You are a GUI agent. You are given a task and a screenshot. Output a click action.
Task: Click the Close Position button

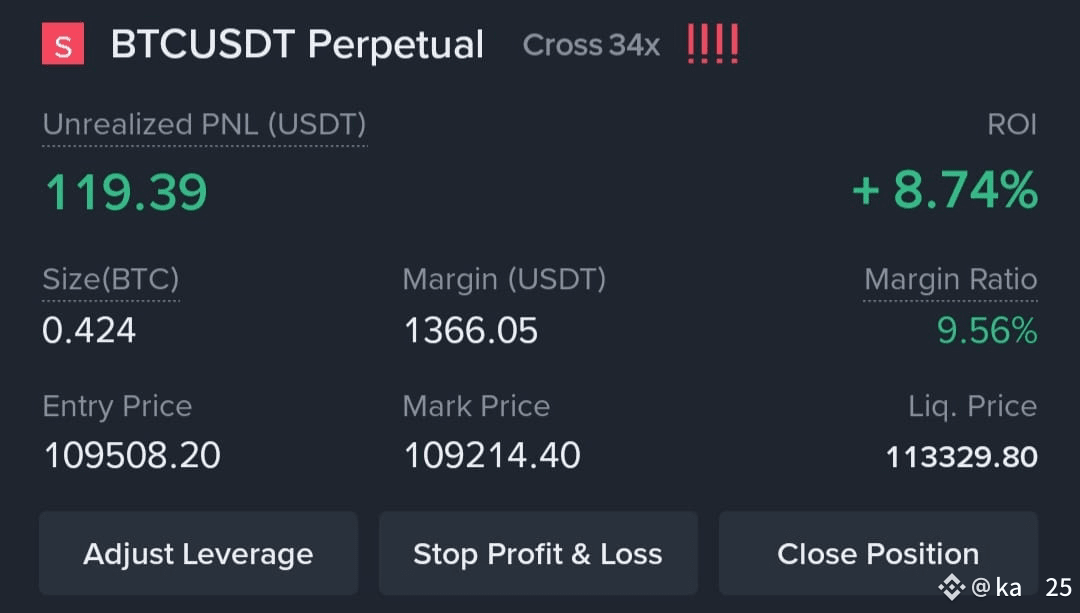(x=878, y=553)
